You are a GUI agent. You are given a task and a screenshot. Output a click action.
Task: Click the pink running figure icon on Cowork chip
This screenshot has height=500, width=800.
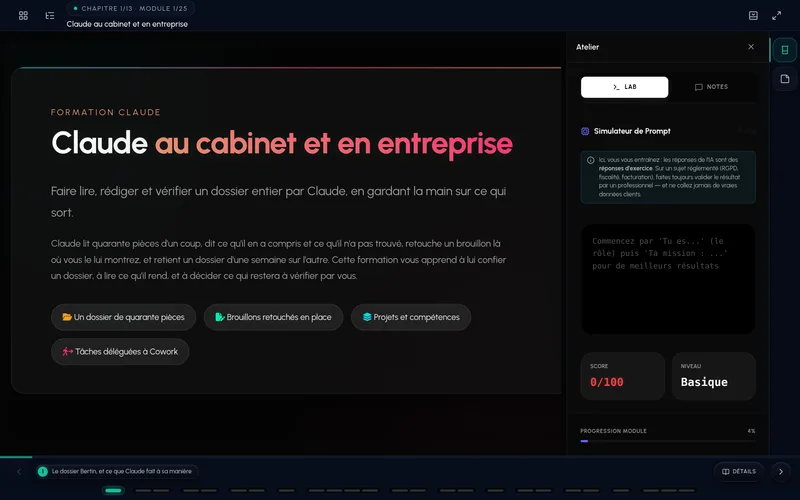67,352
